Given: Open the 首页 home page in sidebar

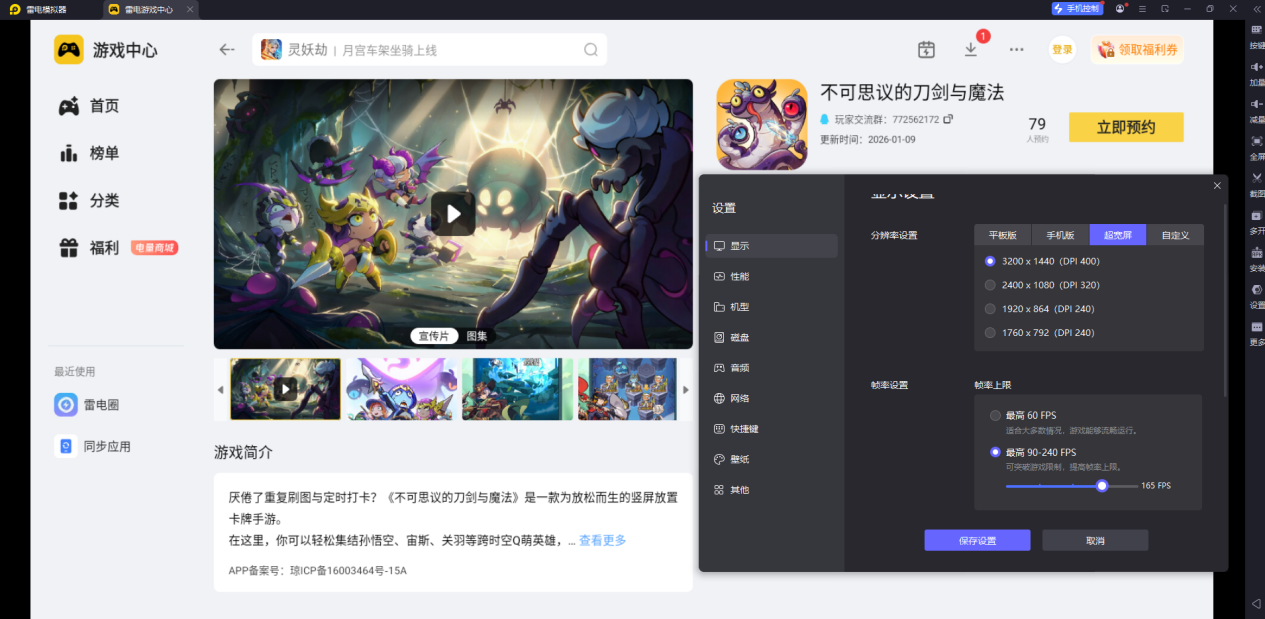Looking at the screenshot, I should pos(89,106).
